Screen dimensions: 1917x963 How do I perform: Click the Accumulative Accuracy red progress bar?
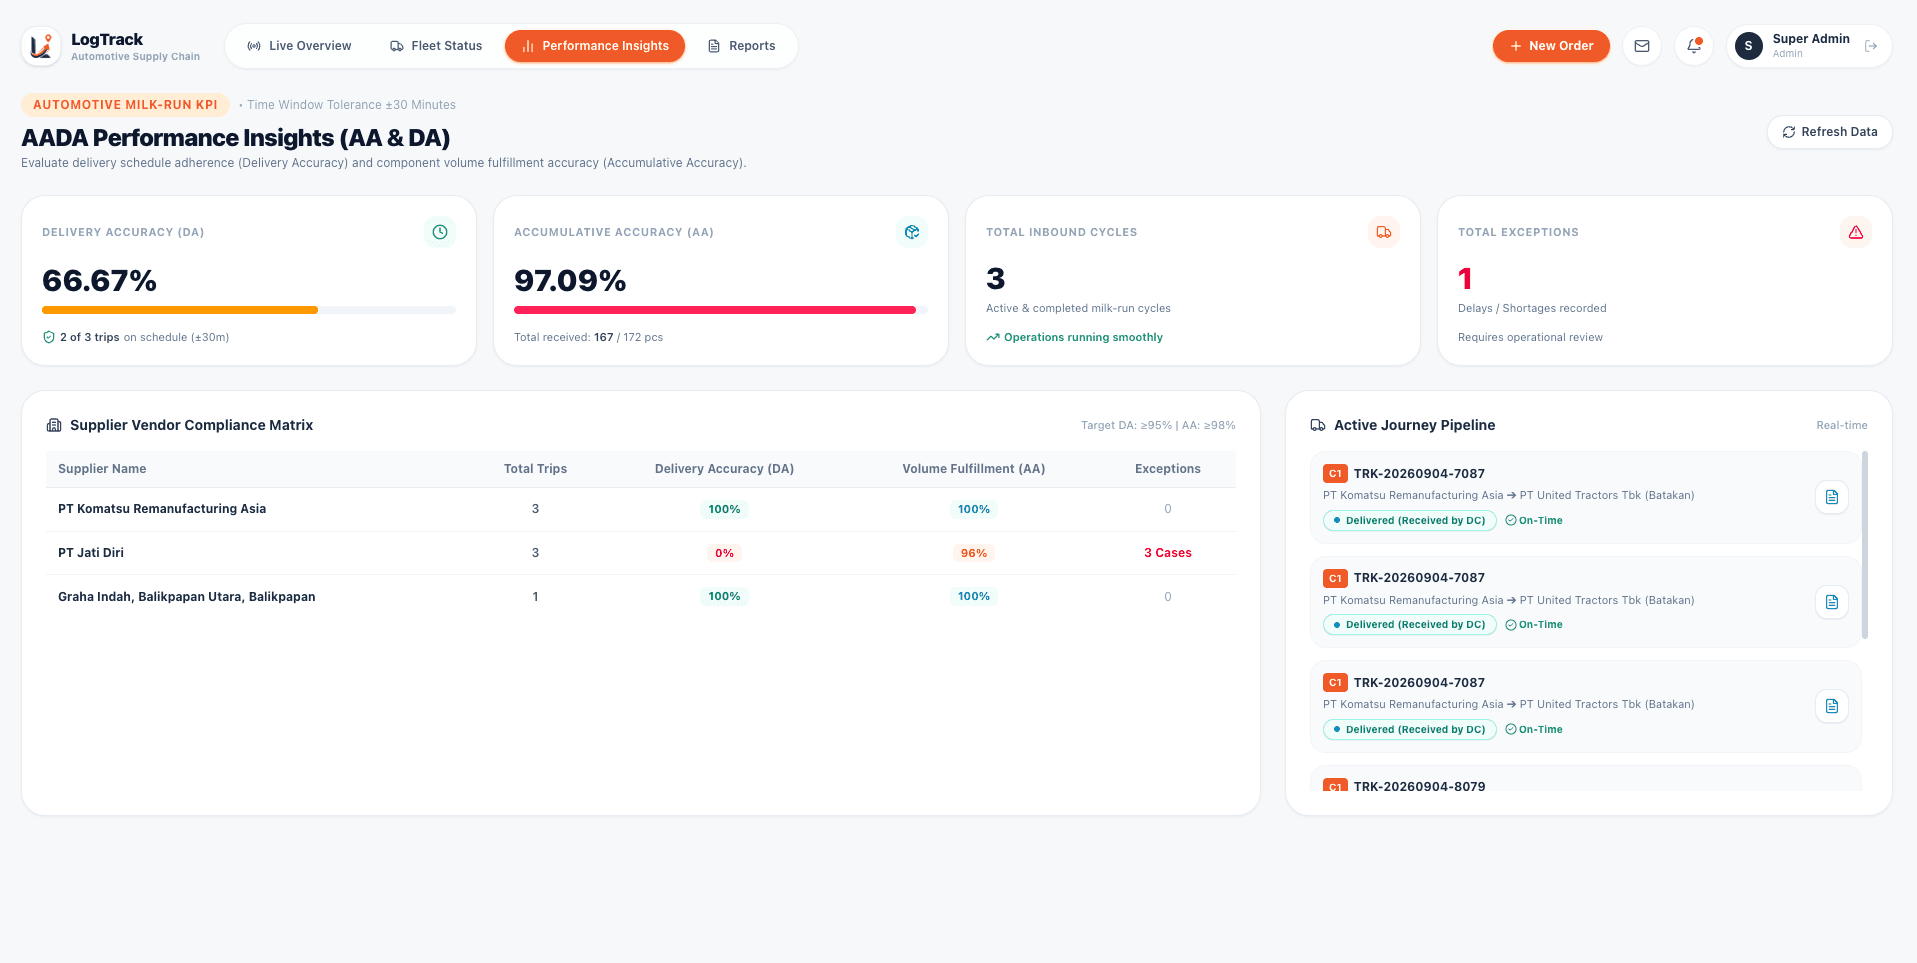[715, 310]
